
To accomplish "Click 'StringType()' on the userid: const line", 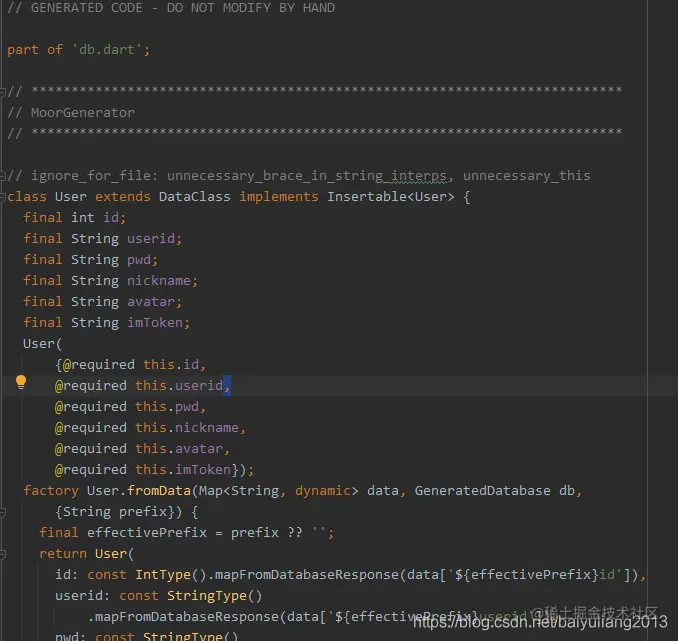I will (x=214, y=596).
